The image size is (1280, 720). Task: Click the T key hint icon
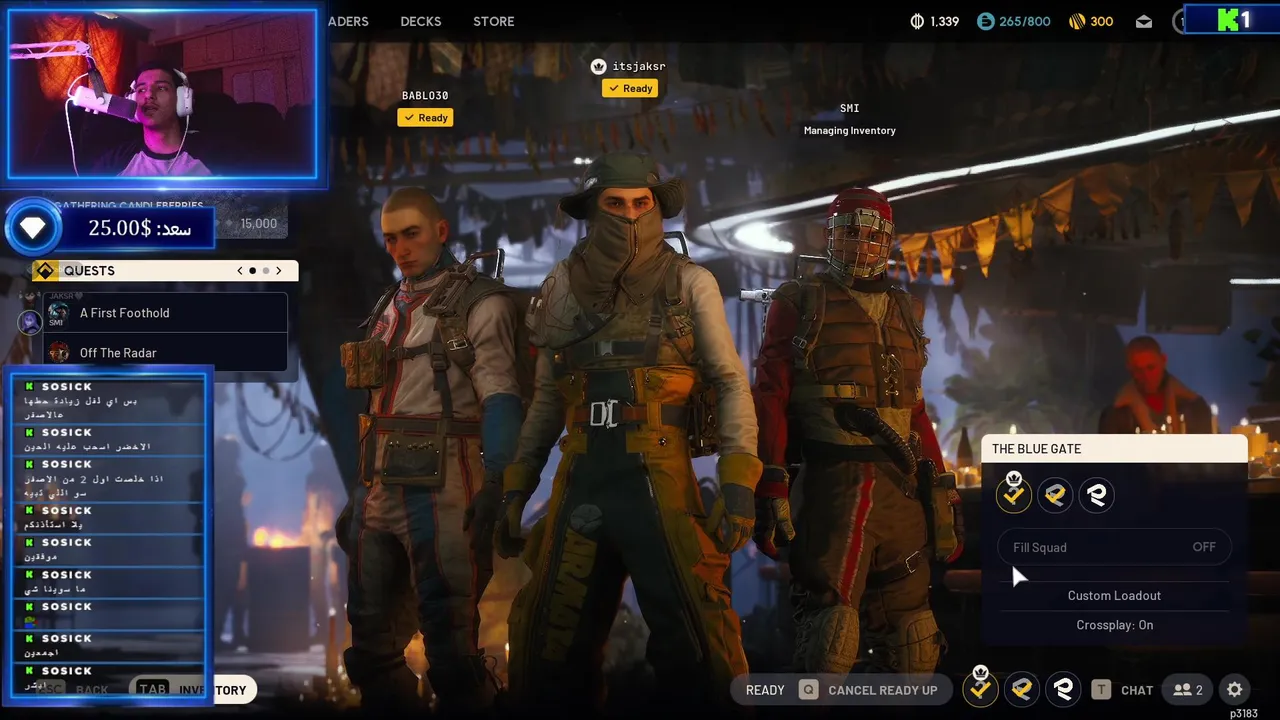click(x=1101, y=690)
